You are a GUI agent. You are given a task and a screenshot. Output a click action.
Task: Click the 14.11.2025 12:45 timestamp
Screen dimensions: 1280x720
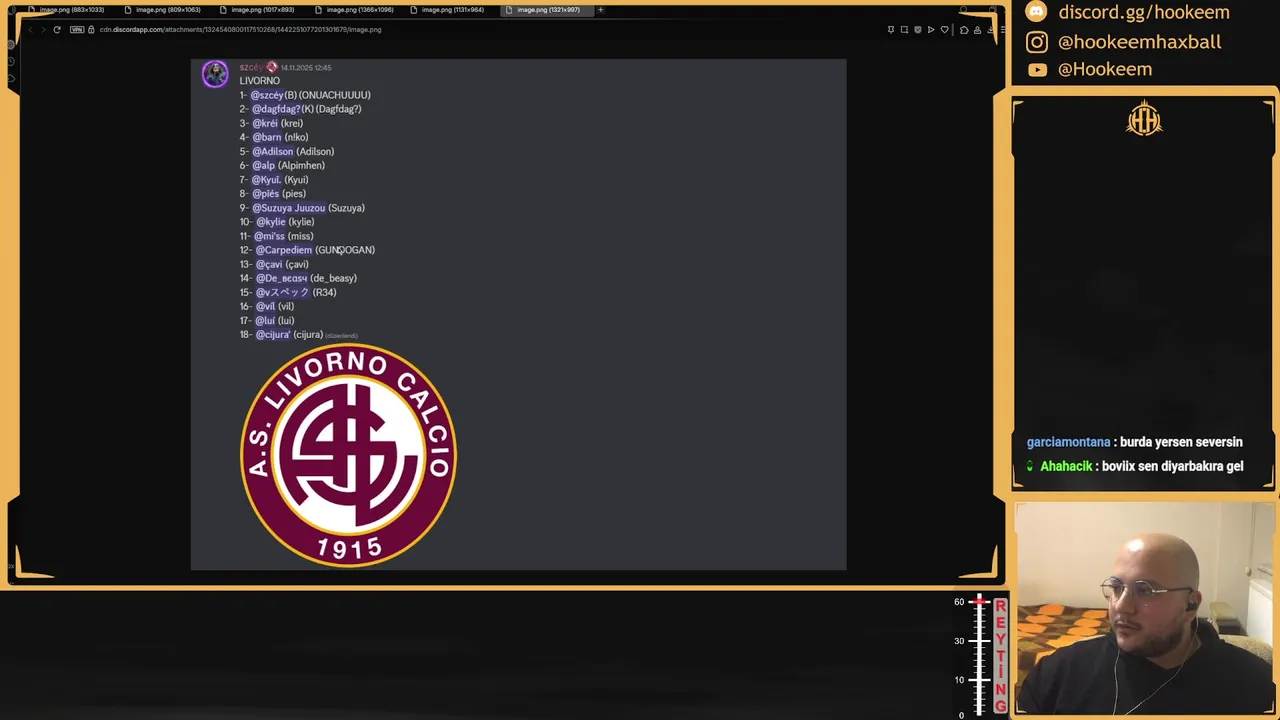(306, 68)
